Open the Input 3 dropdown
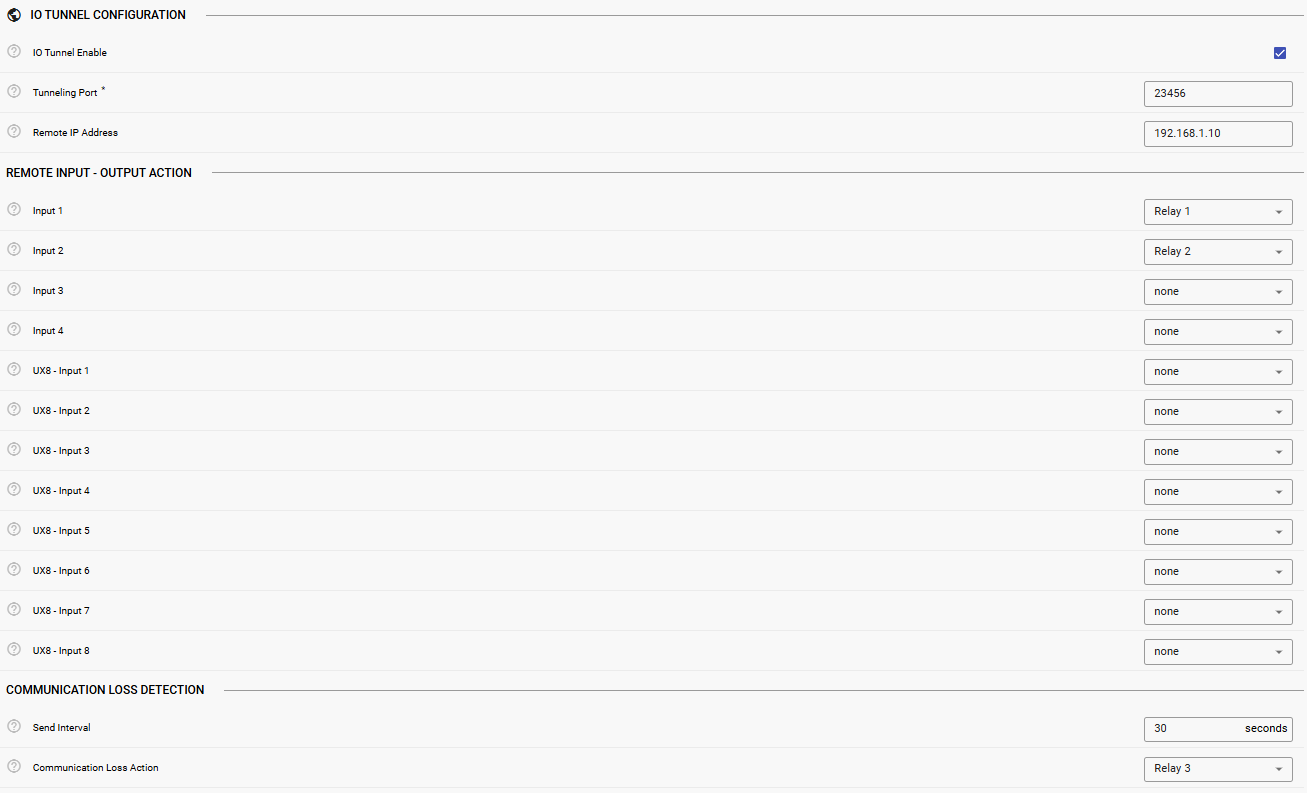Screen dimensions: 1307x793 (x=1217, y=292)
